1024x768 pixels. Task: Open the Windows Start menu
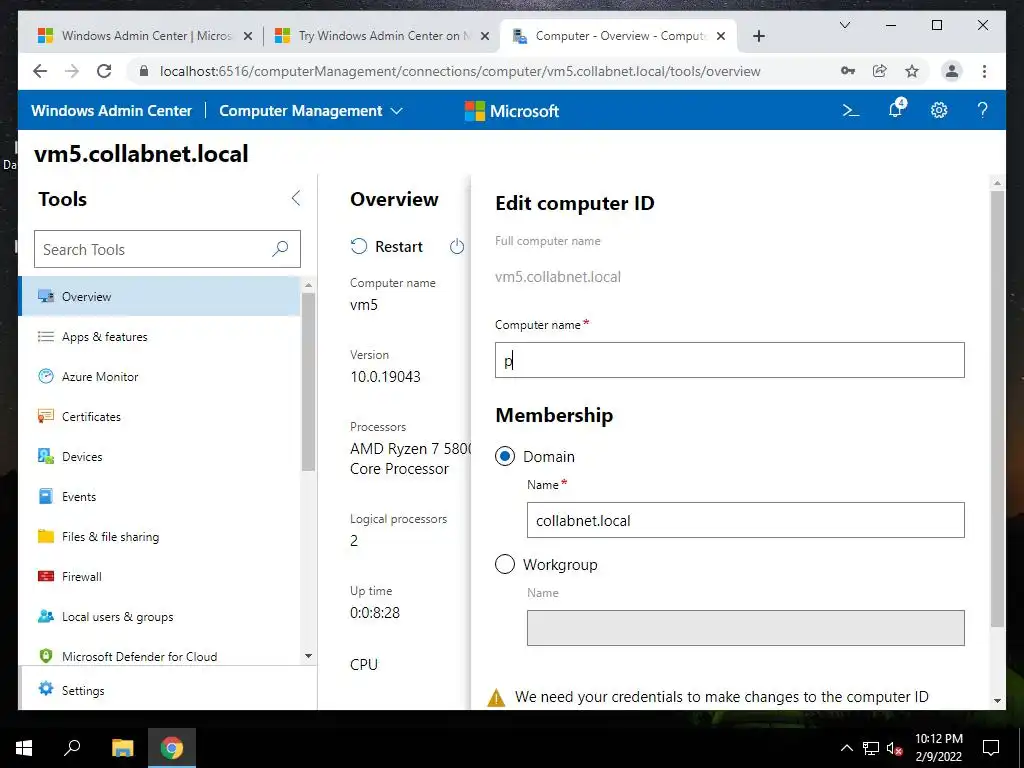pos(24,748)
